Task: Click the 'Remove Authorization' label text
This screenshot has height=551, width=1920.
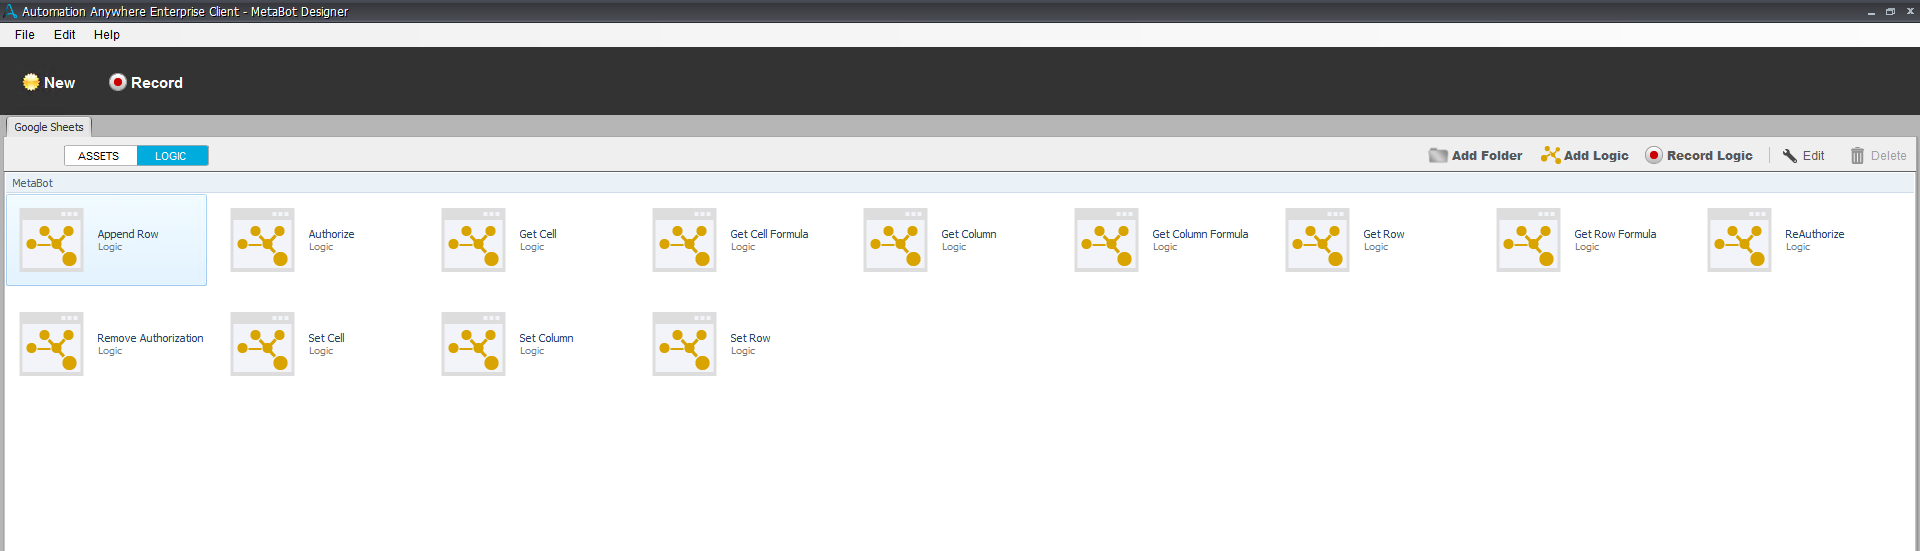Action: [150, 338]
